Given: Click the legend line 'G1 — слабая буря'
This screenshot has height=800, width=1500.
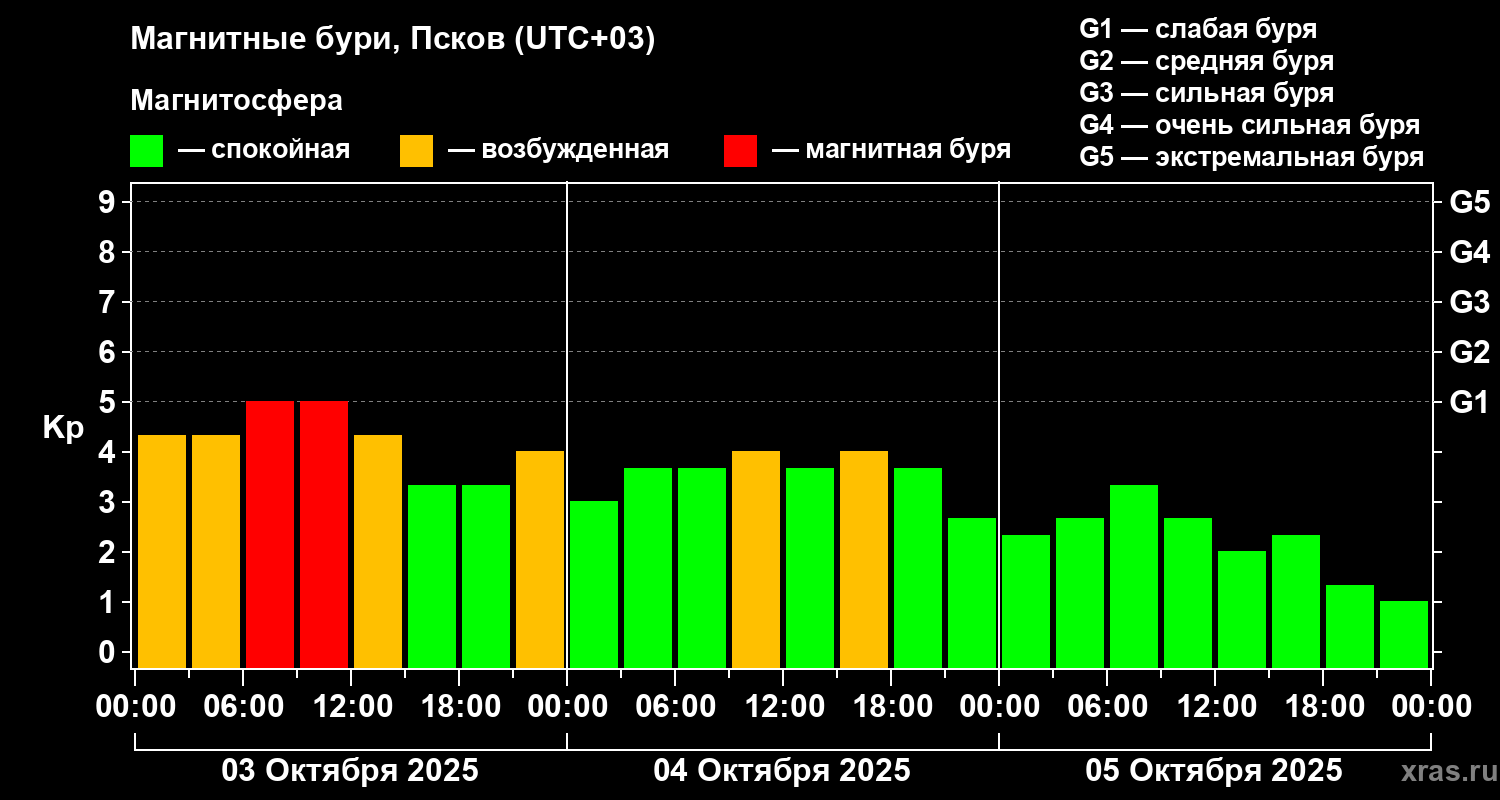Looking at the screenshot, I should pos(1198,29).
